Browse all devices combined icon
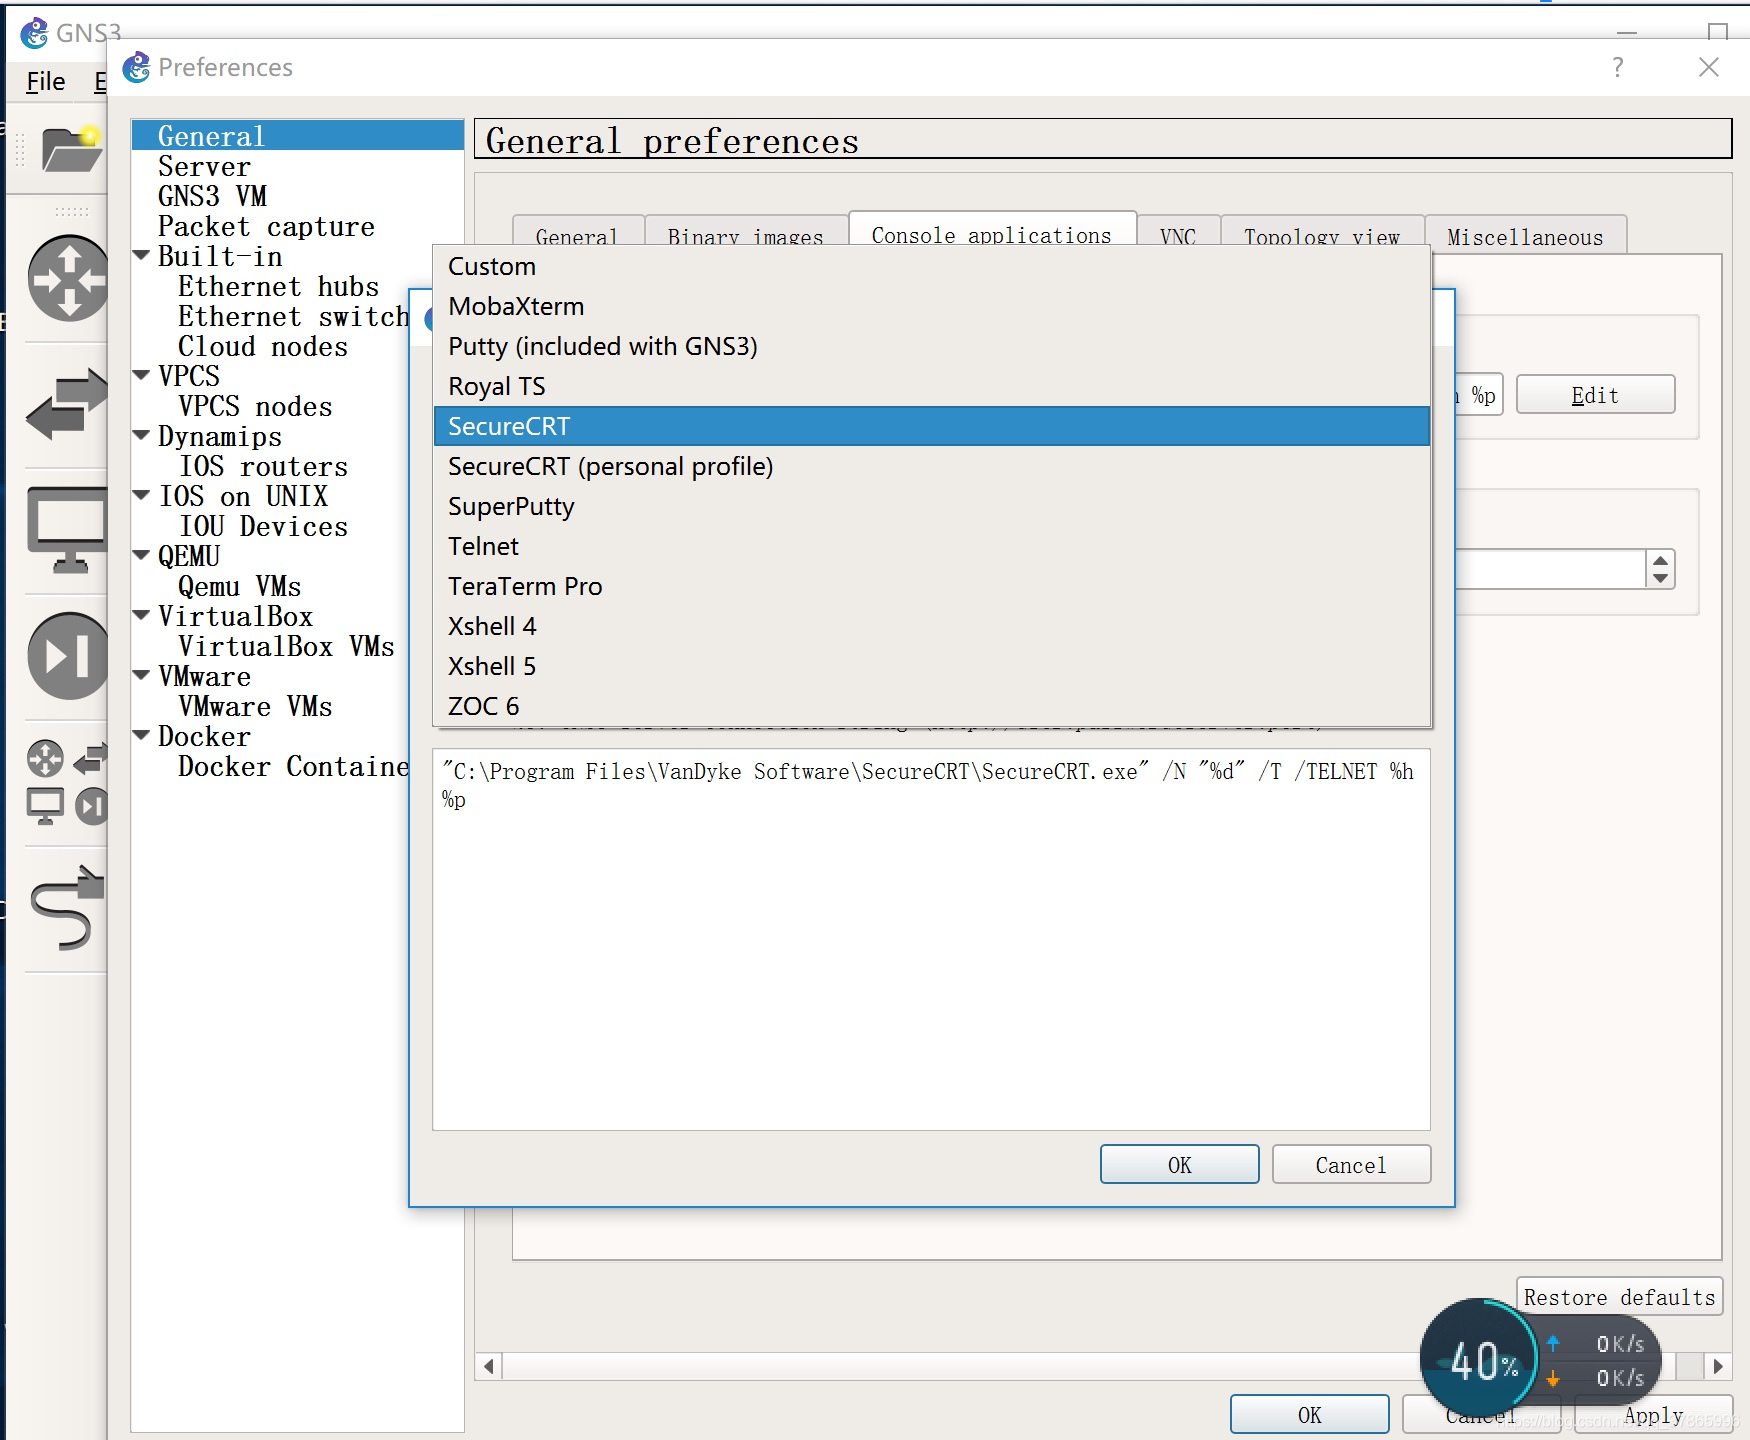Viewport: 1750px width, 1440px height. [x=67, y=783]
